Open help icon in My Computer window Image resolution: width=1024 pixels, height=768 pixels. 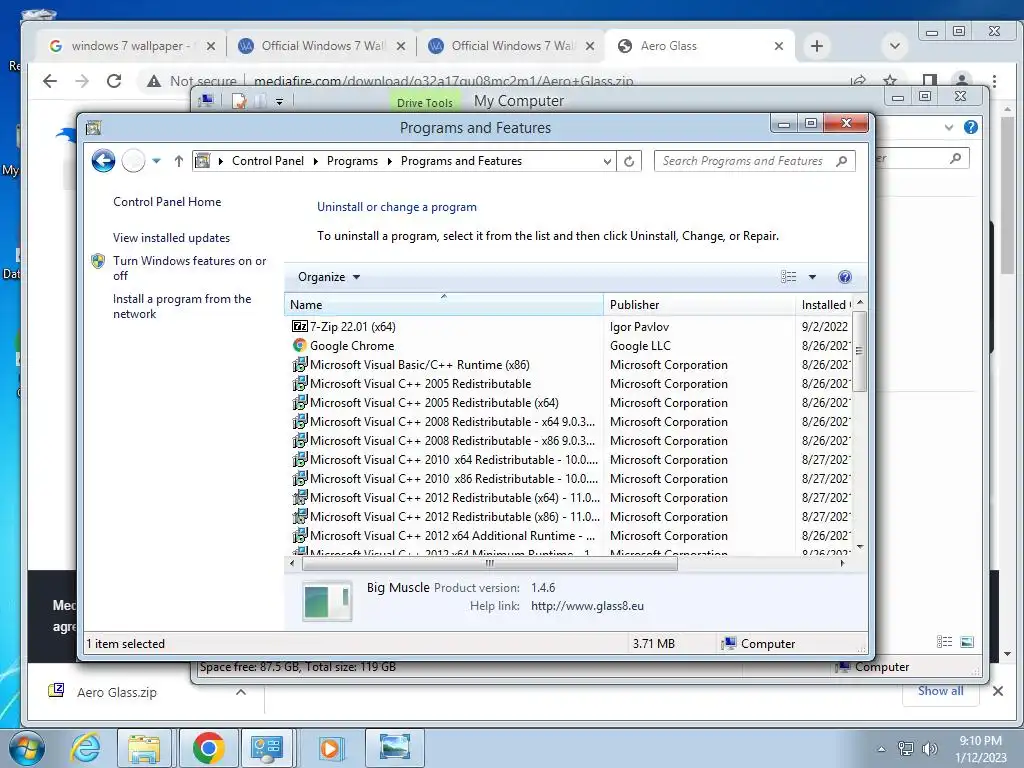(971, 127)
